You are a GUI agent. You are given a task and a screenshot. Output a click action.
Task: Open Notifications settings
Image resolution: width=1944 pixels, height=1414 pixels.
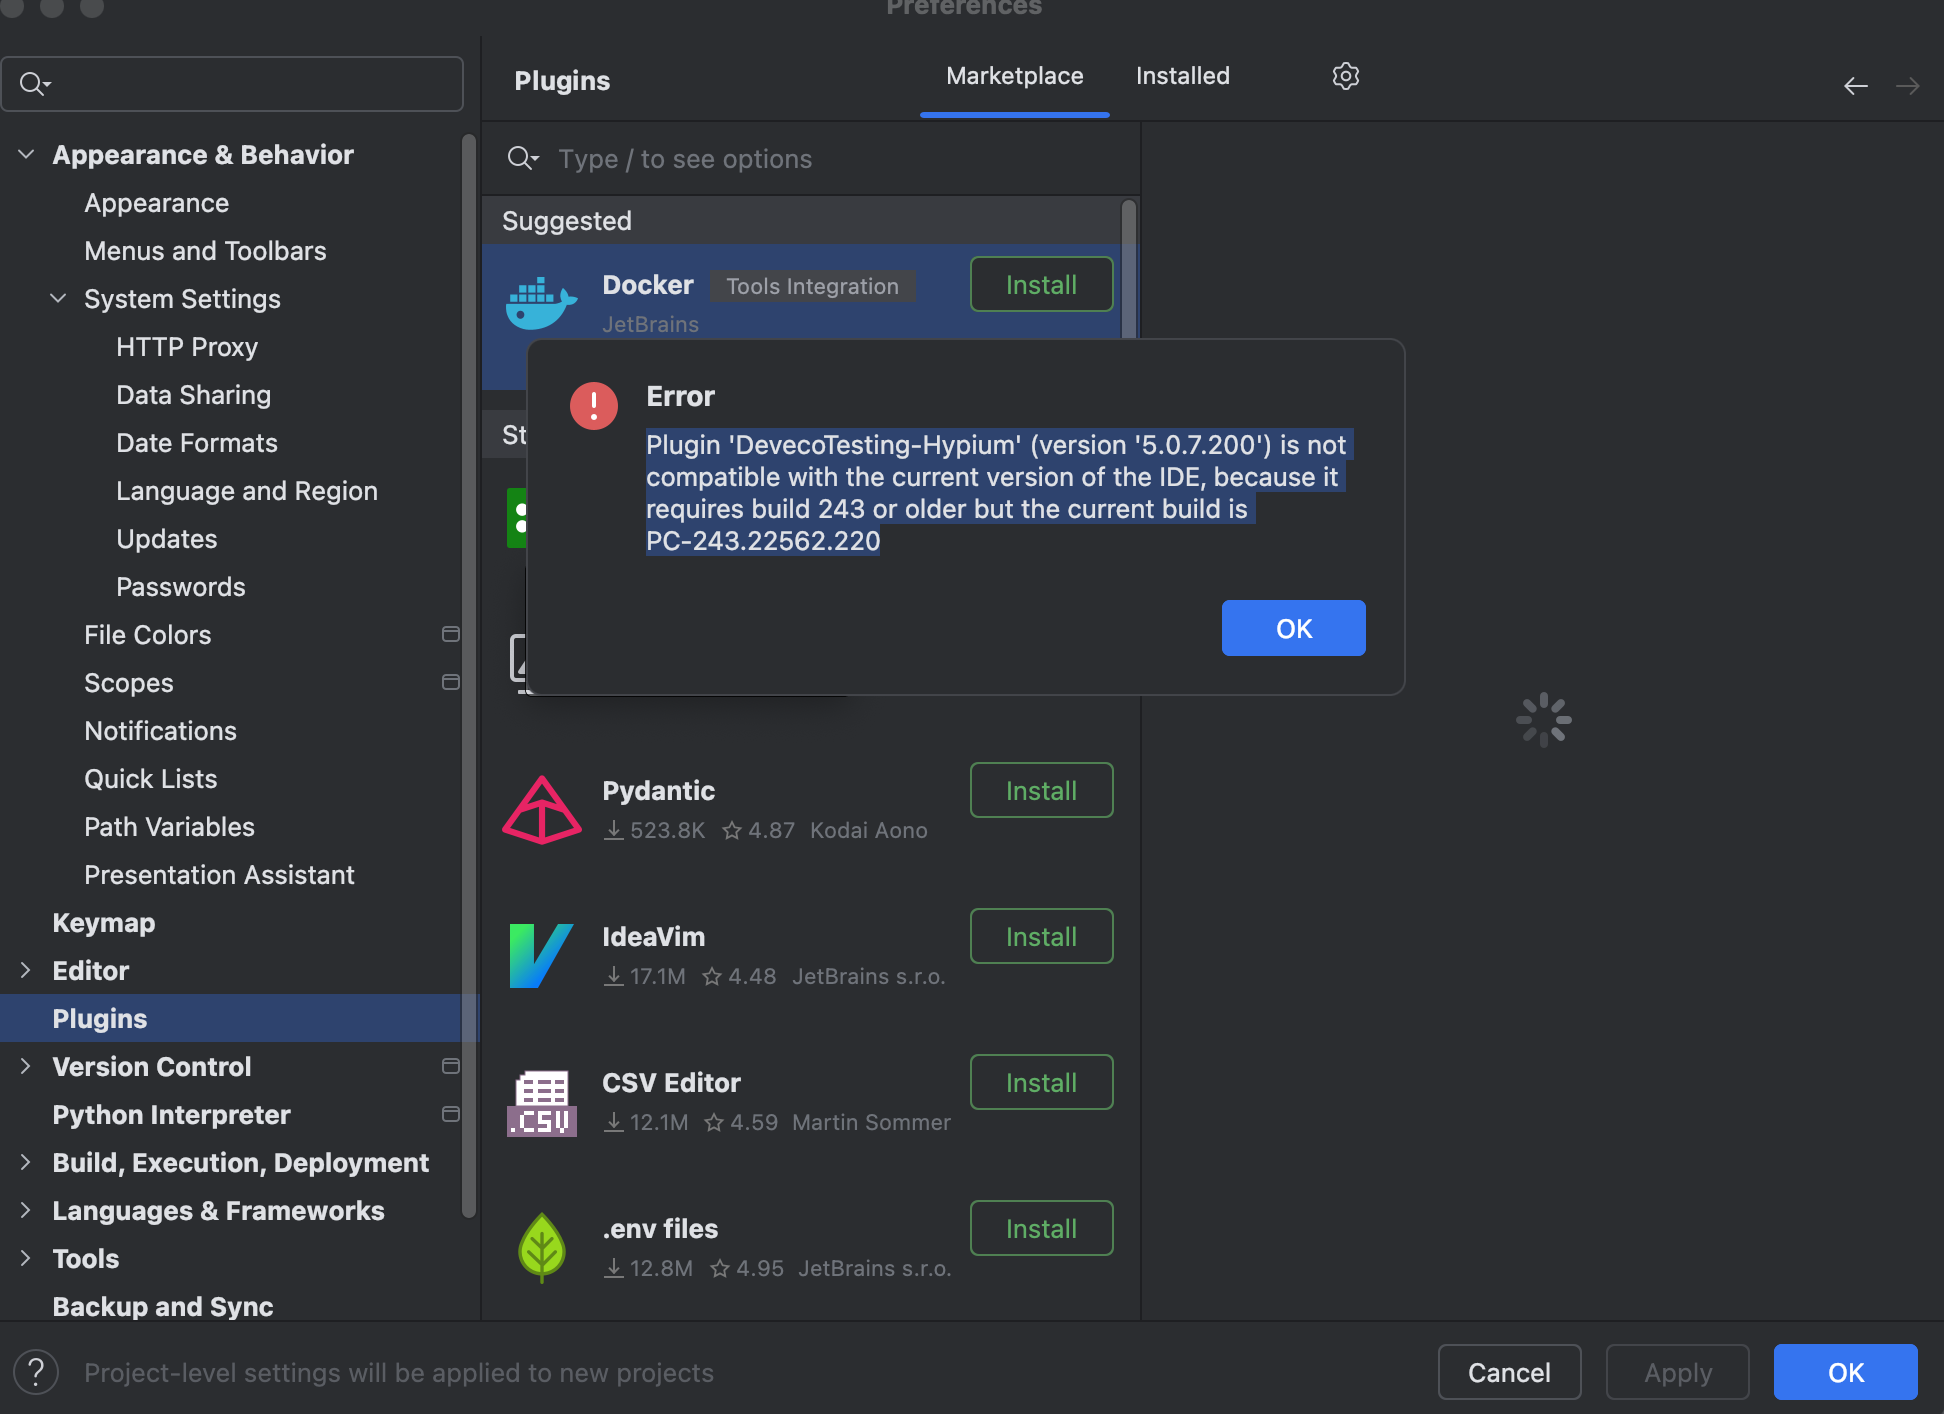160,730
